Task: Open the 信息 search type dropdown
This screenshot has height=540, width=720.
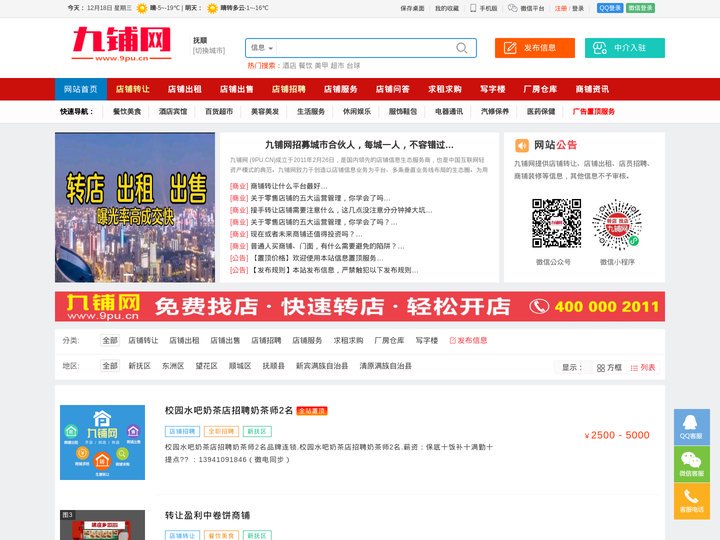Action: (x=262, y=48)
